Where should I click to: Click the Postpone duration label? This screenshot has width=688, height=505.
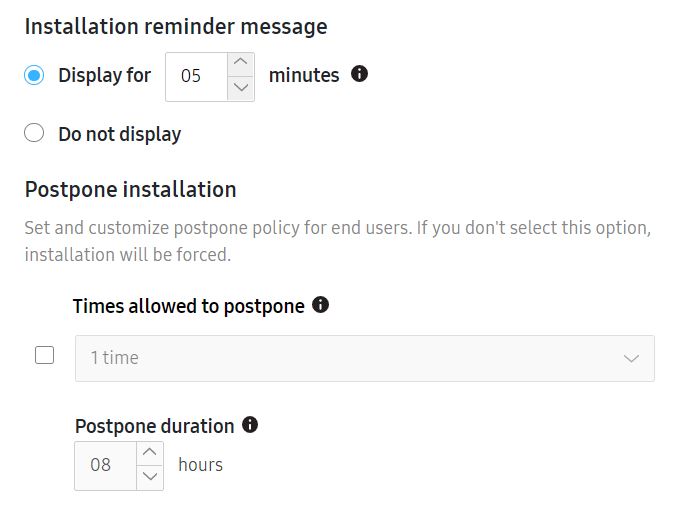click(x=154, y=426)
